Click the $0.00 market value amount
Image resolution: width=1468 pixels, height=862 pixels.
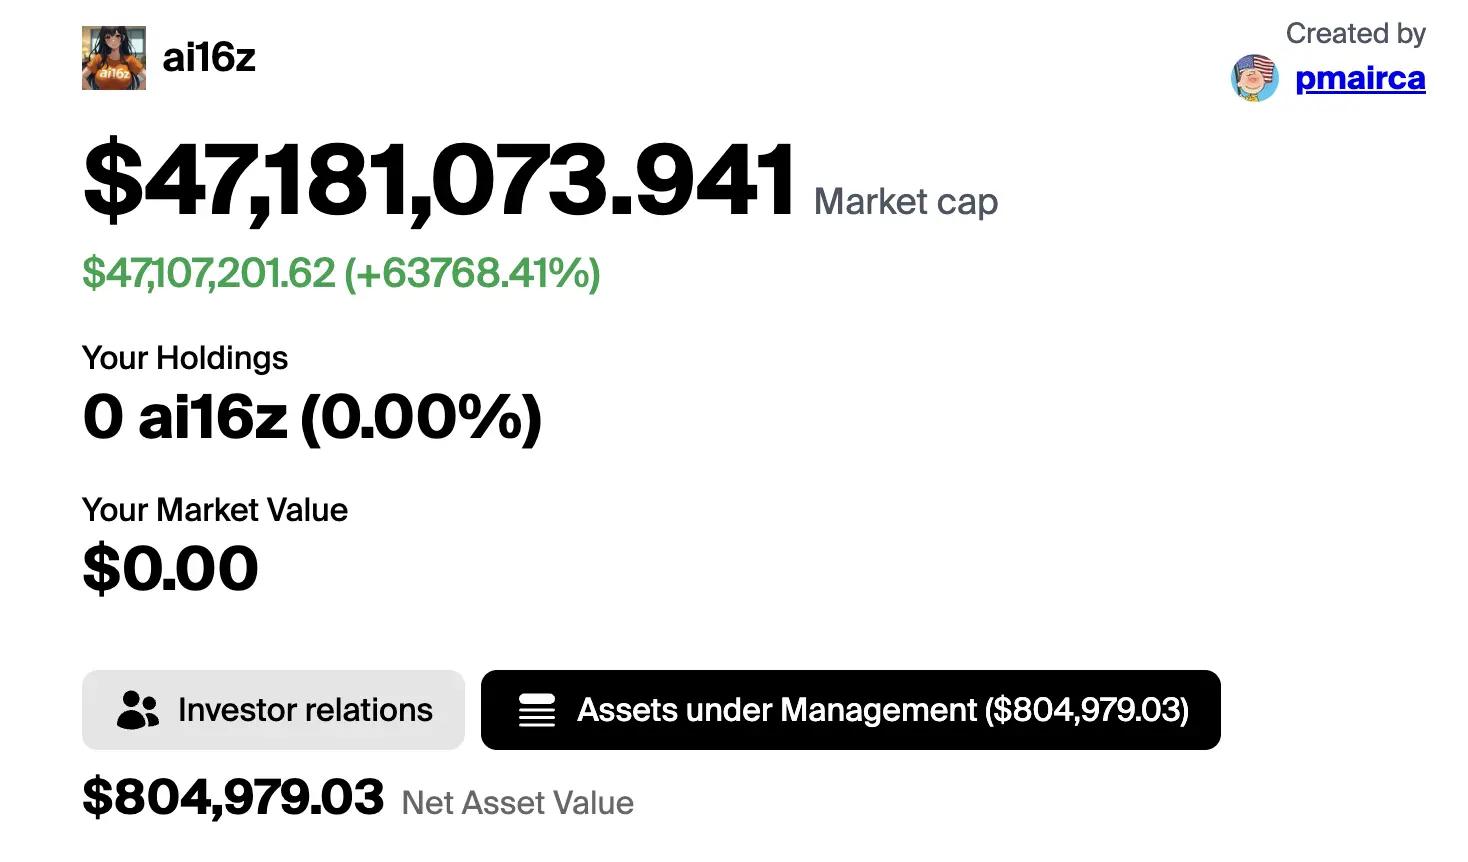click(x=170, y=568)
